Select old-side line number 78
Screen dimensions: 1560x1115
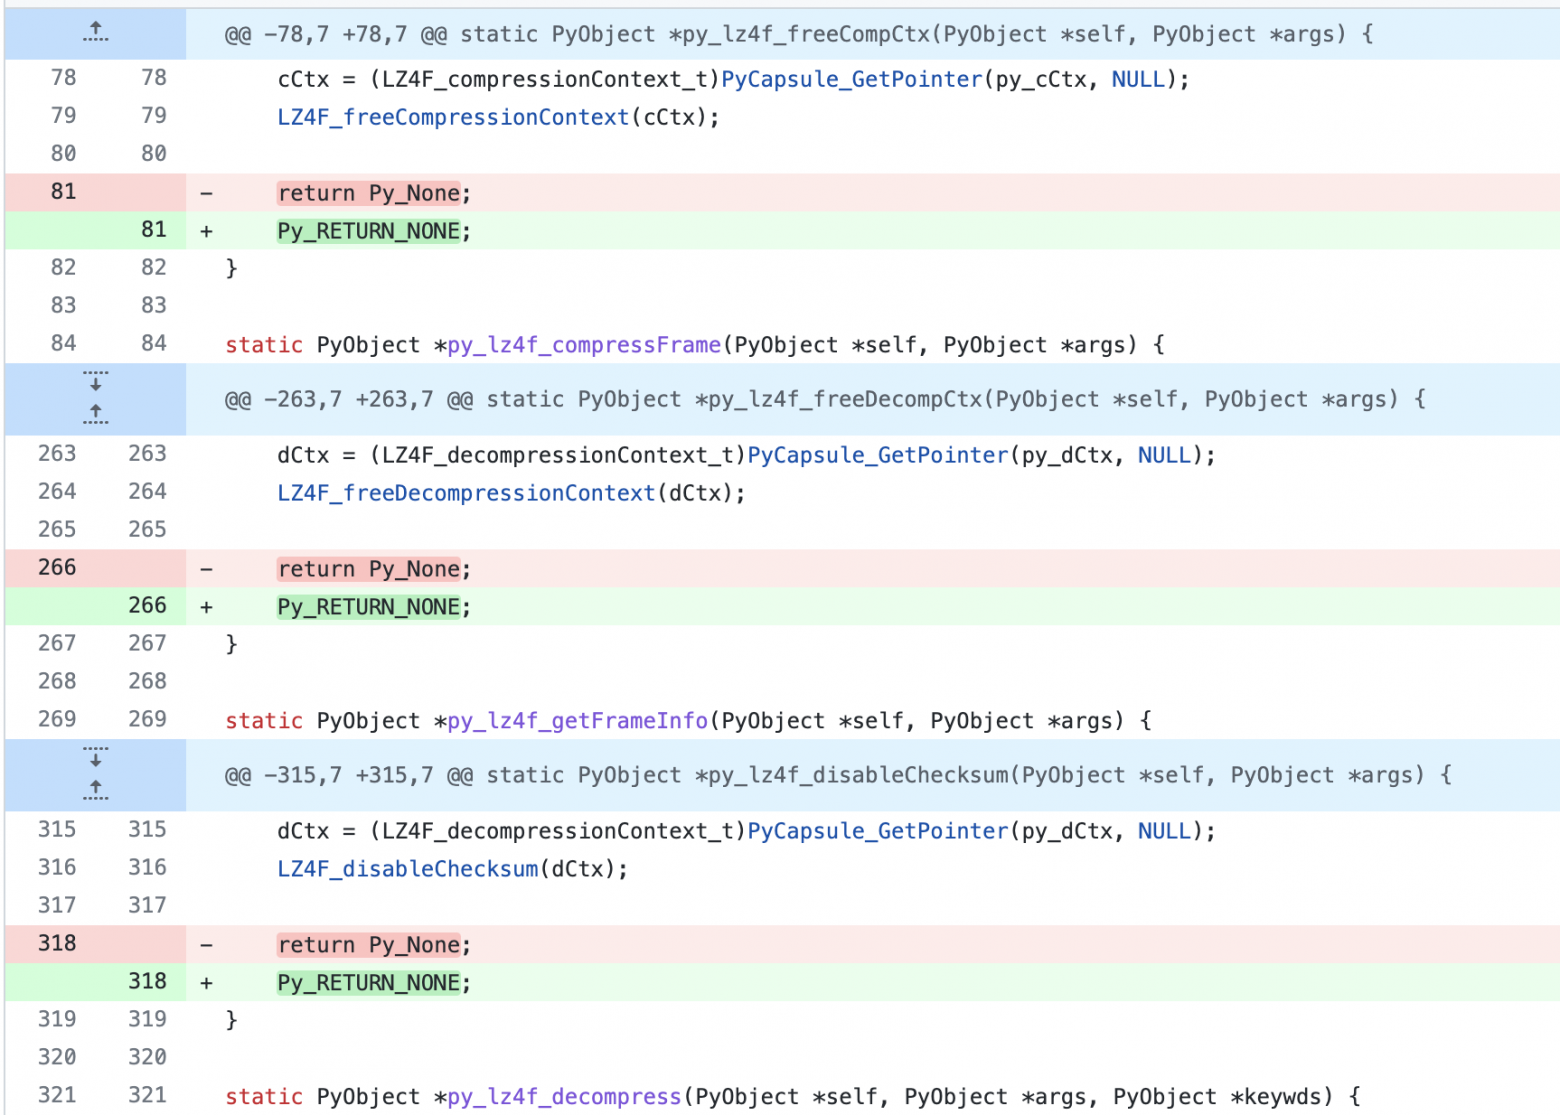click(63, 77)
